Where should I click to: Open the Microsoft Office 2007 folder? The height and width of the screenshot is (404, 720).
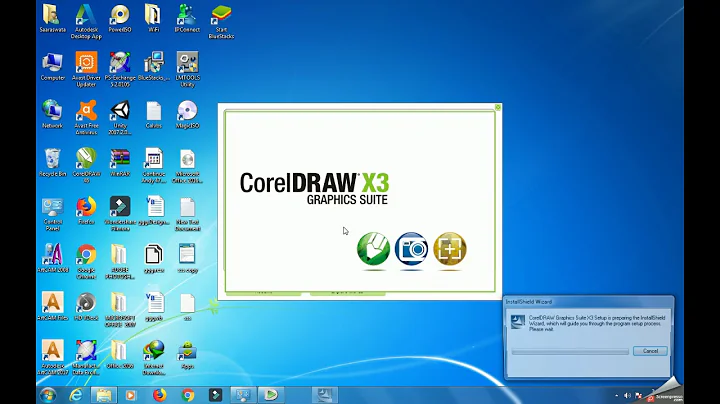120,311
